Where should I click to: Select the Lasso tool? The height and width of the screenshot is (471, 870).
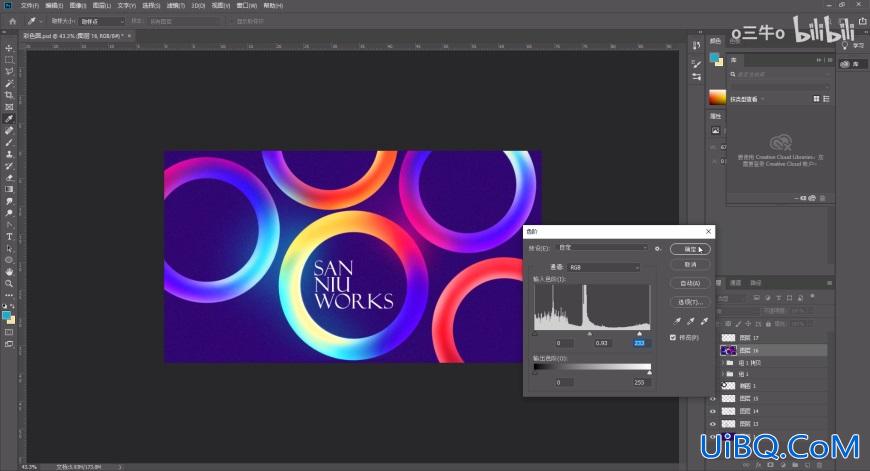9,72
